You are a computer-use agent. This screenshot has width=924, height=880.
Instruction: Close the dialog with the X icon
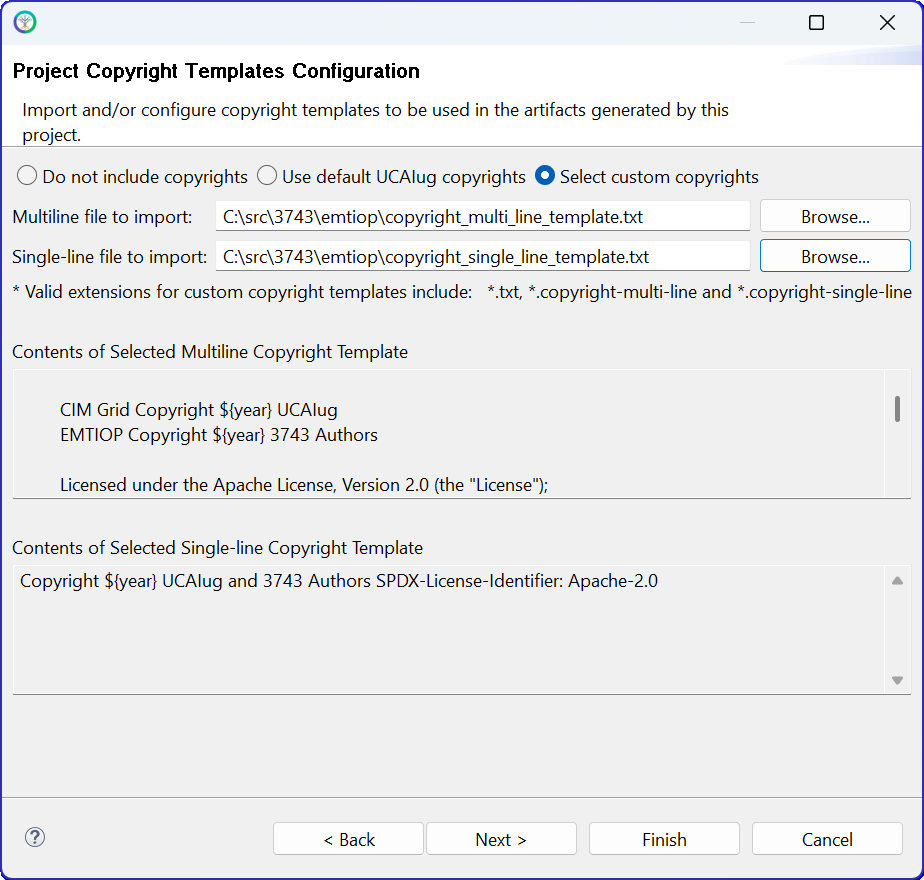click(887, 23)
